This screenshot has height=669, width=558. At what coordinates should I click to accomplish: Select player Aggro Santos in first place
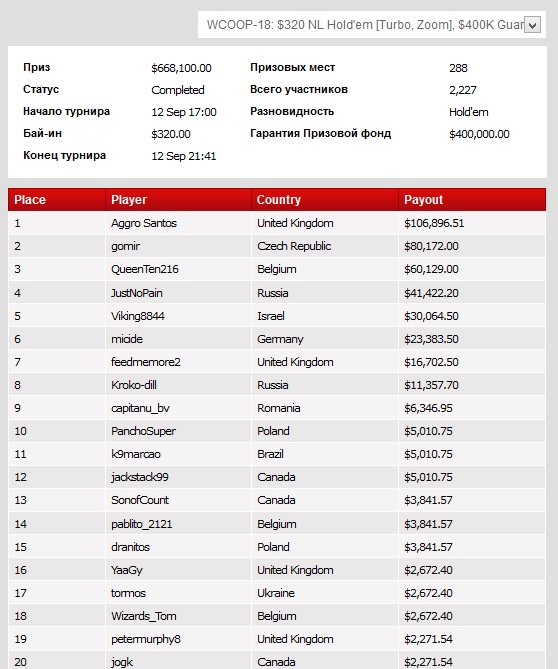pos(144,223)
